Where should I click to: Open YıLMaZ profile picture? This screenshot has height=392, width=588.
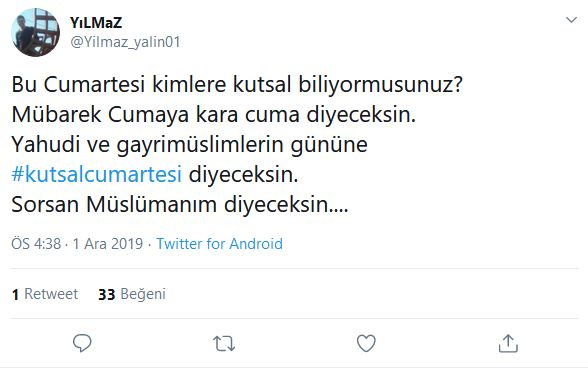36,32
